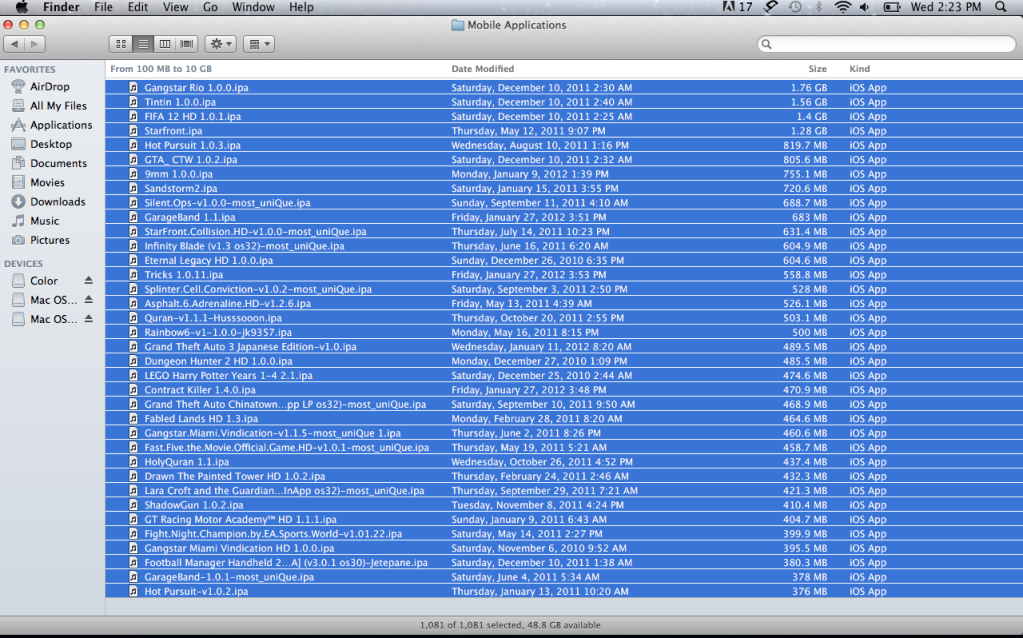Image resolution: width=1023 pixels, height=638 pixels.
Task: Open the Apple menu
Action: 22,7
